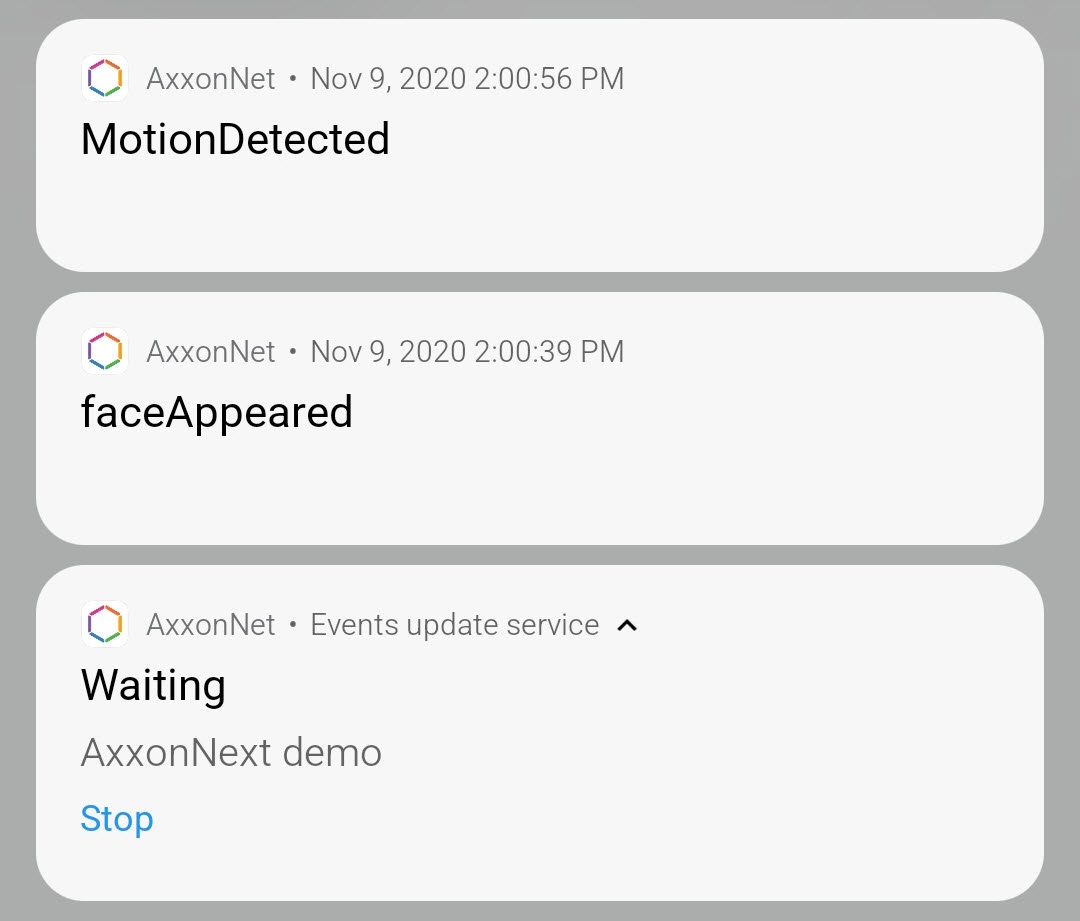Tap gray background below all notifications
The image size is (1080, 921).
coord(540,911)
